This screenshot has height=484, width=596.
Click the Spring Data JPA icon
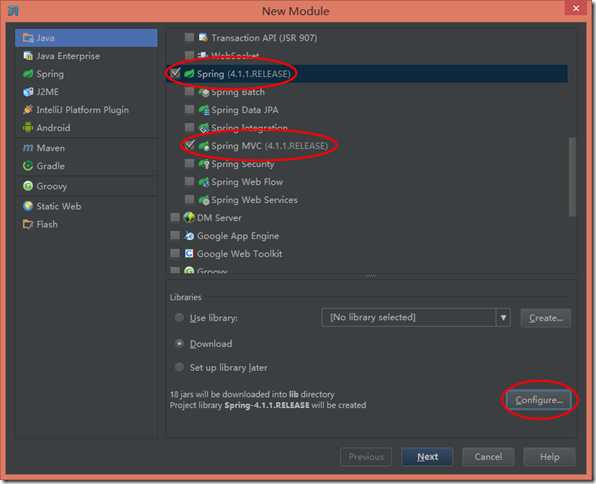[x=204, y=110]
